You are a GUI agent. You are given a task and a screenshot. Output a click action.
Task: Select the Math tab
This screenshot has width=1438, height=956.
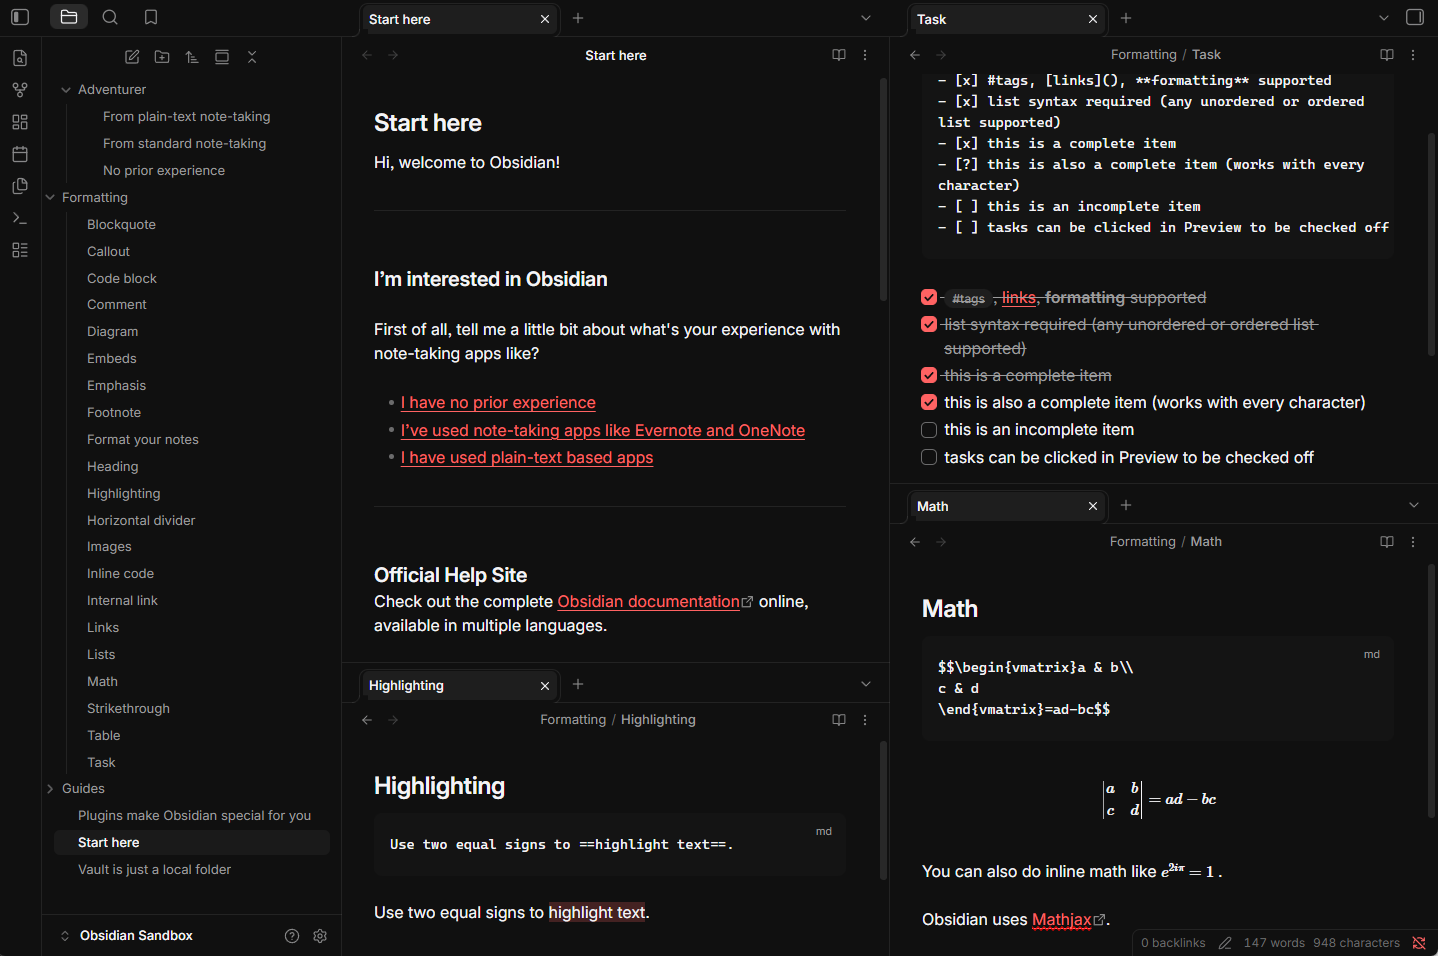click(1008, 506)
